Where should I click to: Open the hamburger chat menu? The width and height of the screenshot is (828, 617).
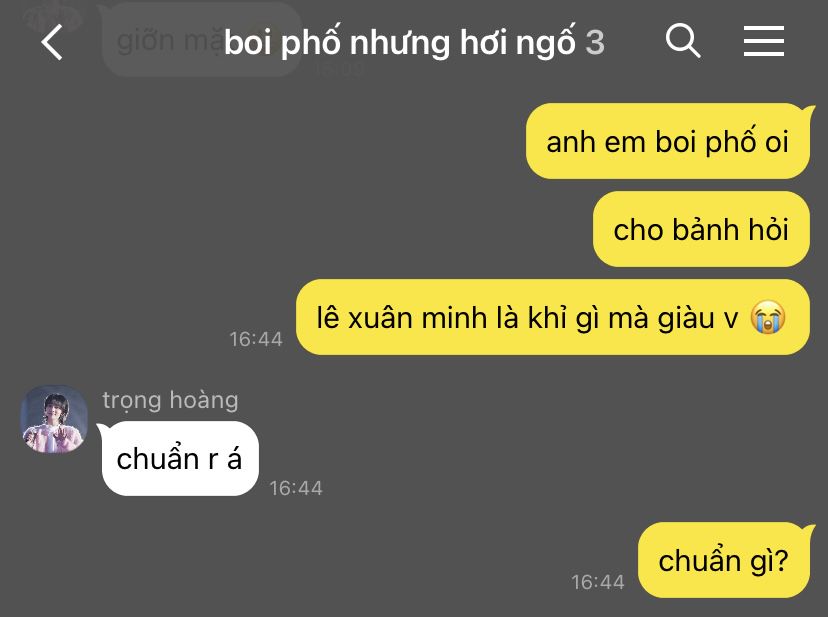(x=764, y=41)
